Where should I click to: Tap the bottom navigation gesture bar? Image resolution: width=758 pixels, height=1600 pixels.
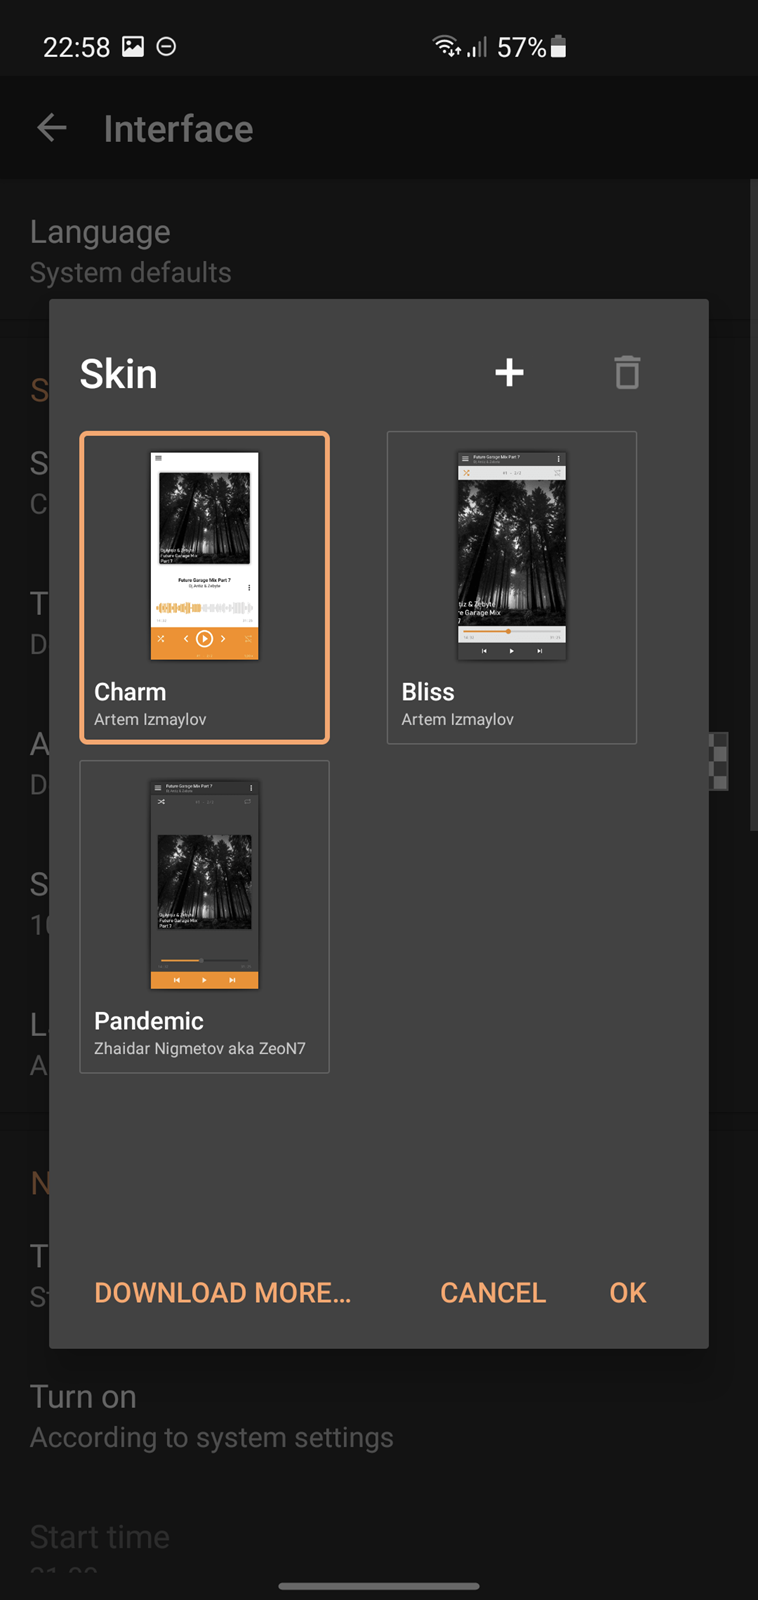[379, 1586]
